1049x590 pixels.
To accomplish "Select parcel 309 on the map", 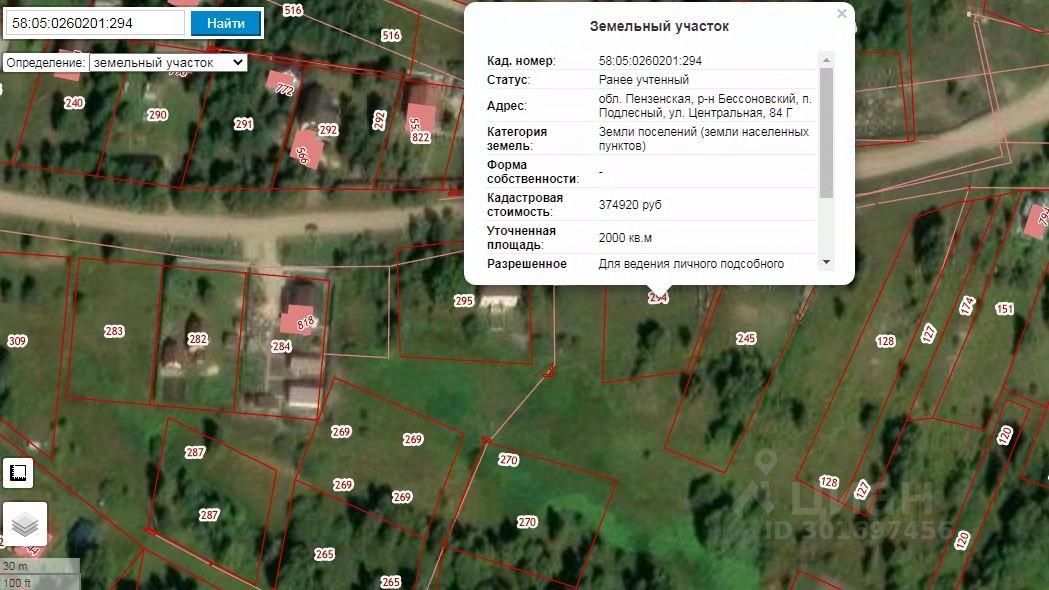I will click(17, 341).
